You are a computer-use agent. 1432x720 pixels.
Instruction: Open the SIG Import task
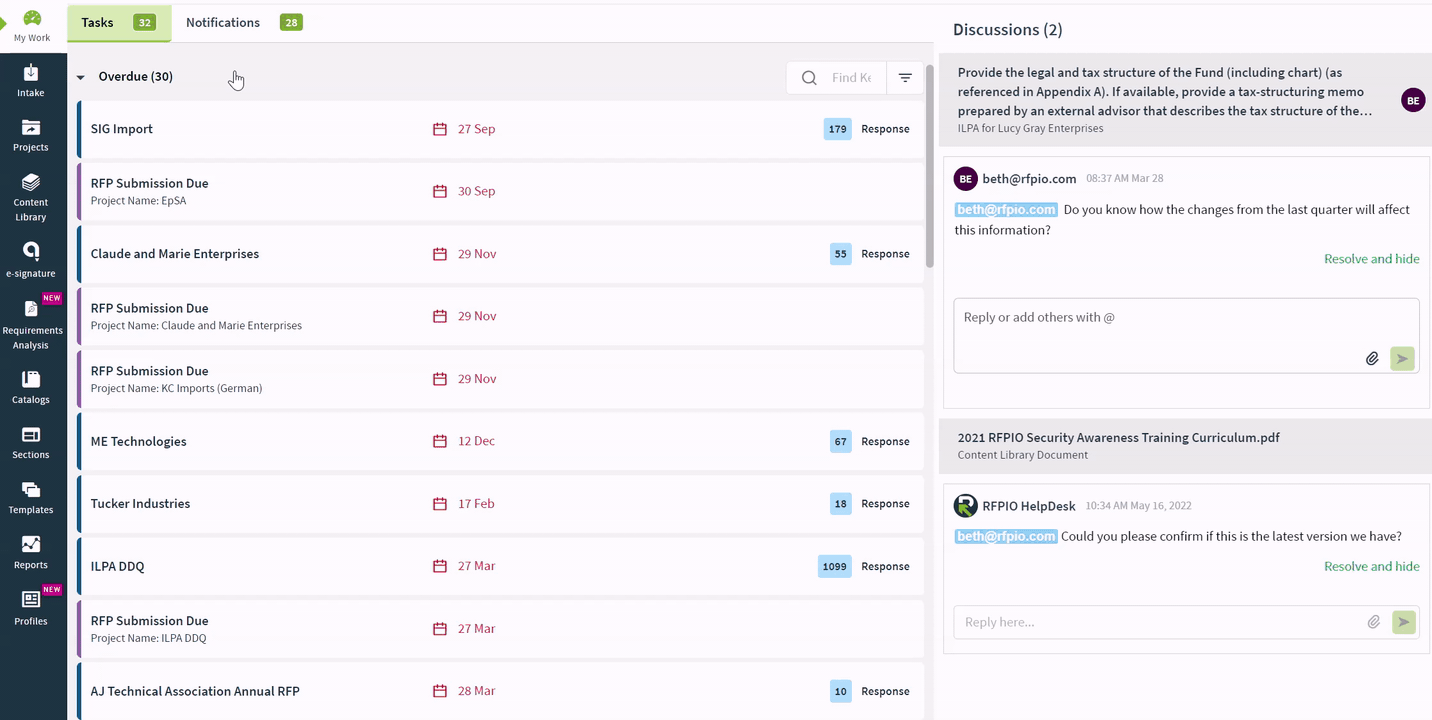[x=501, y=129]
